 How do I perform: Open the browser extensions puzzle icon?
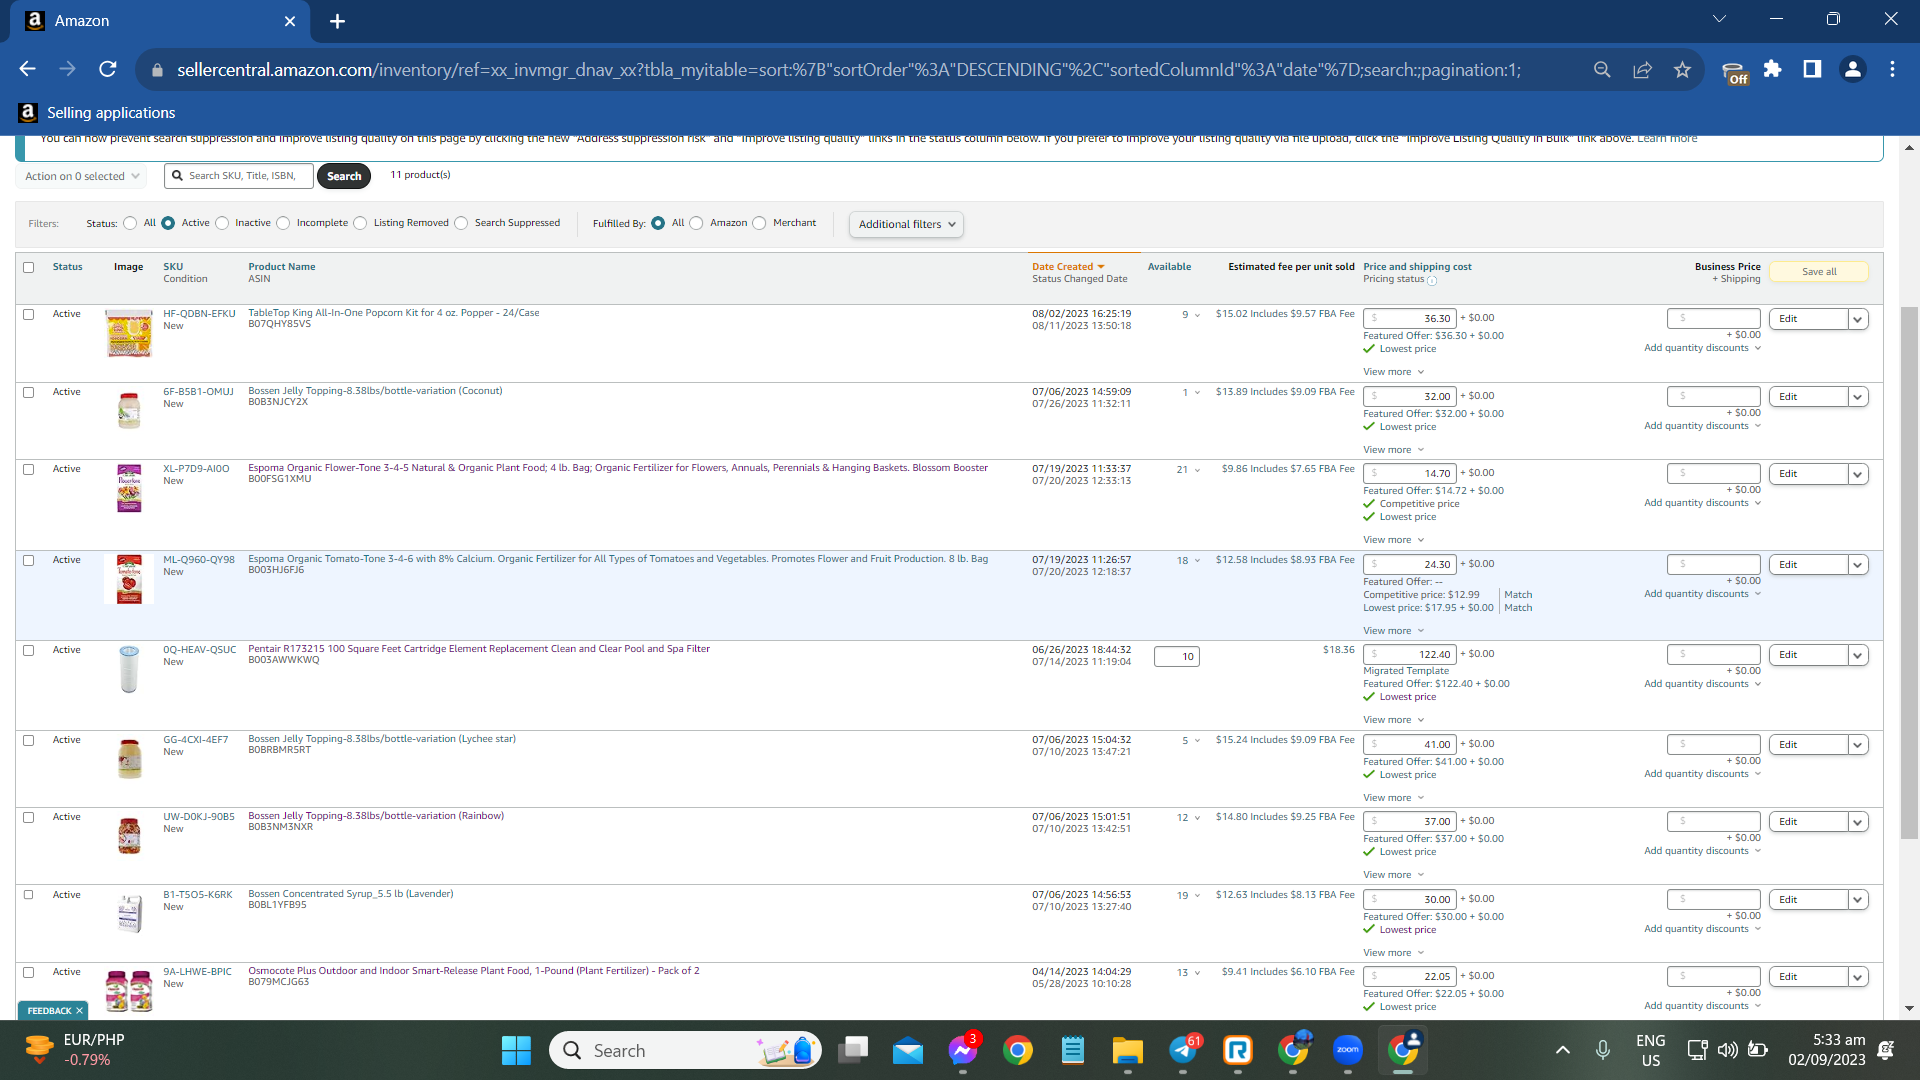pyautogui.click(x=1772, y=69)
